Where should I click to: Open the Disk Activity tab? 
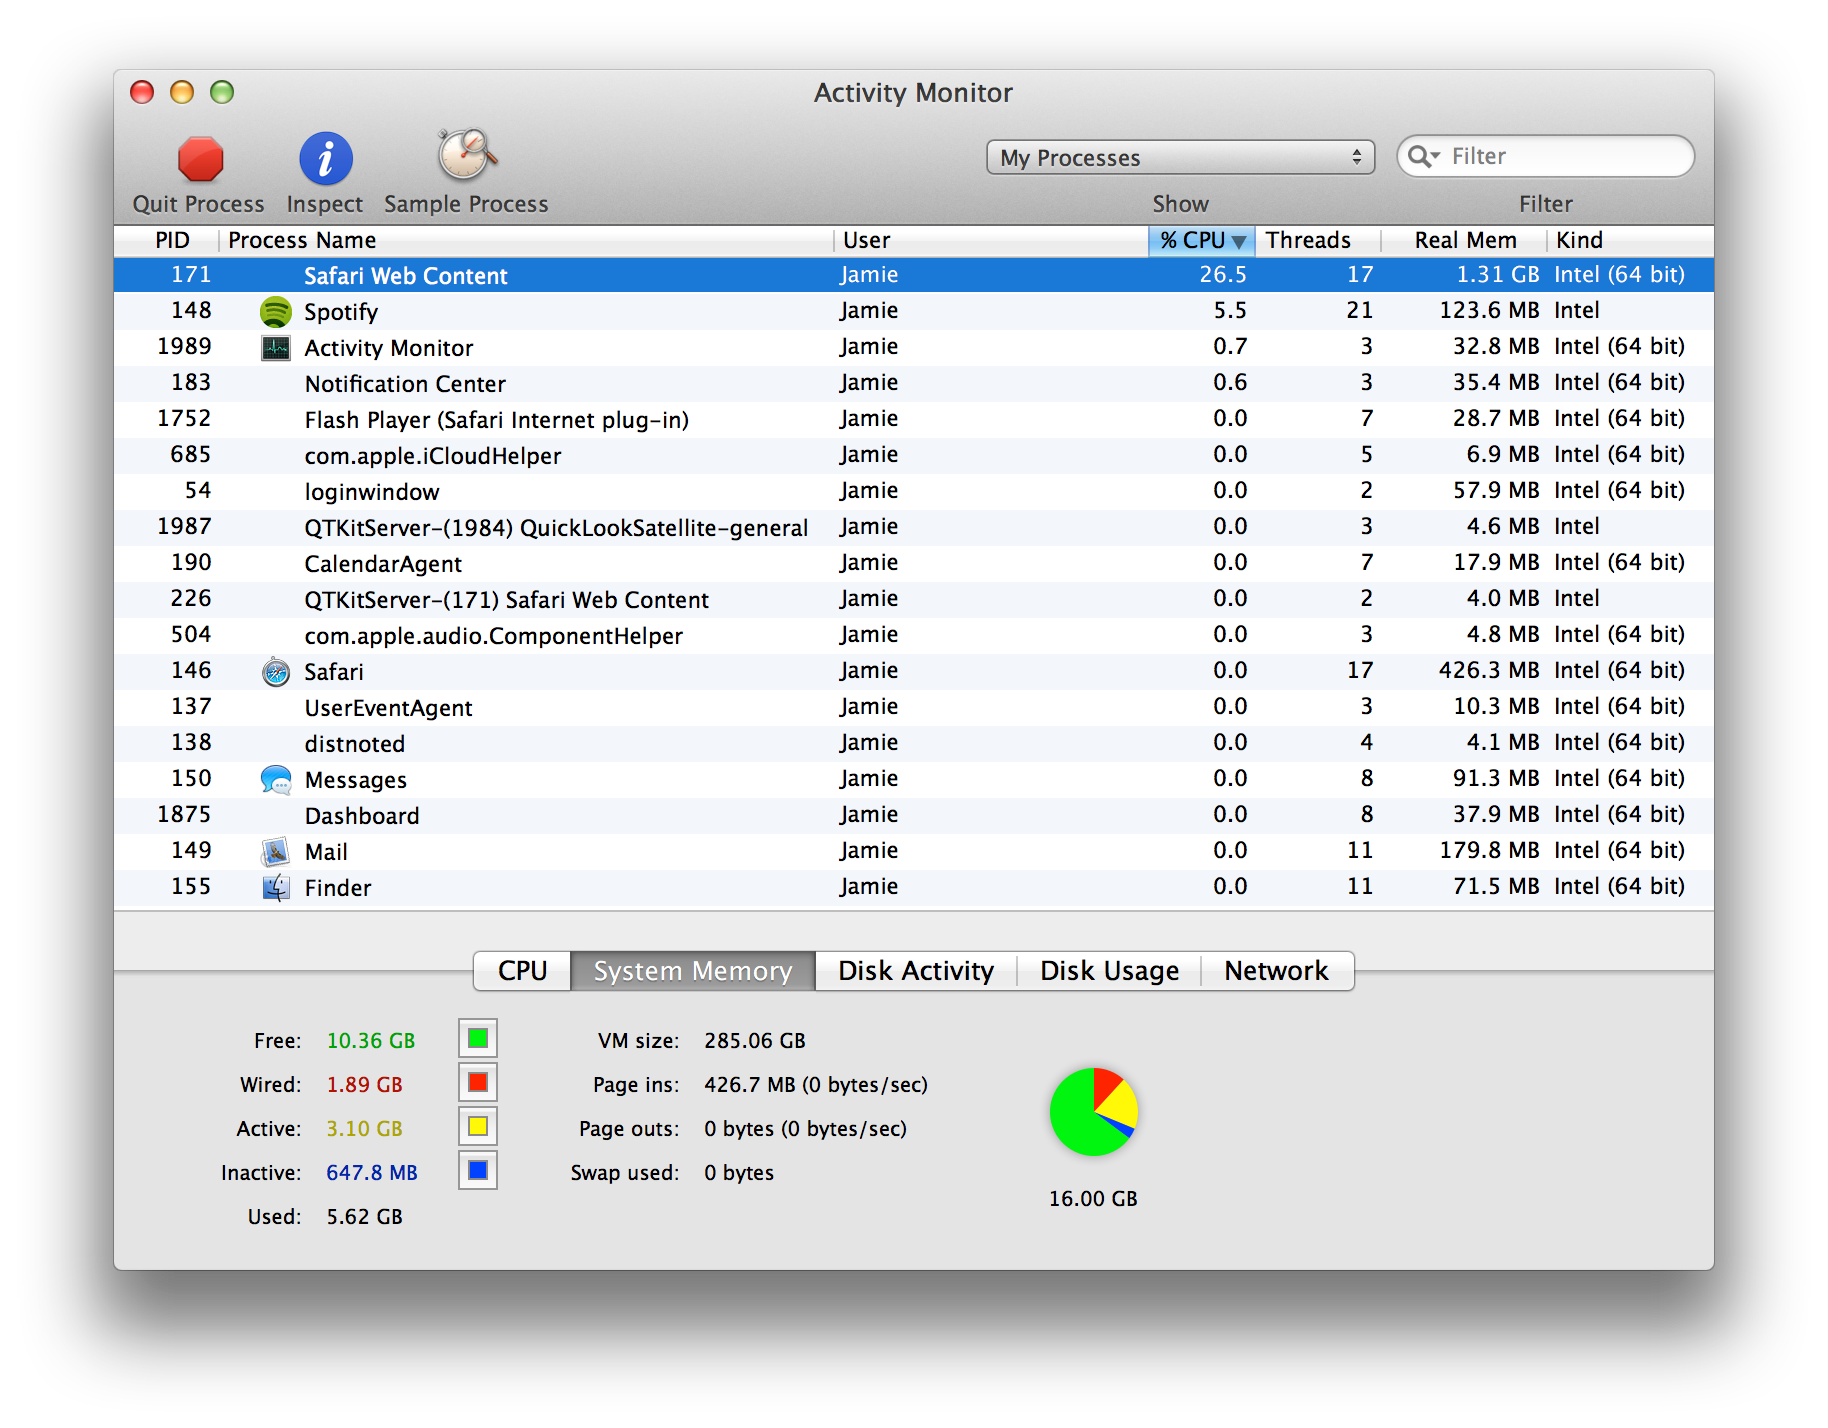(916, 971)
